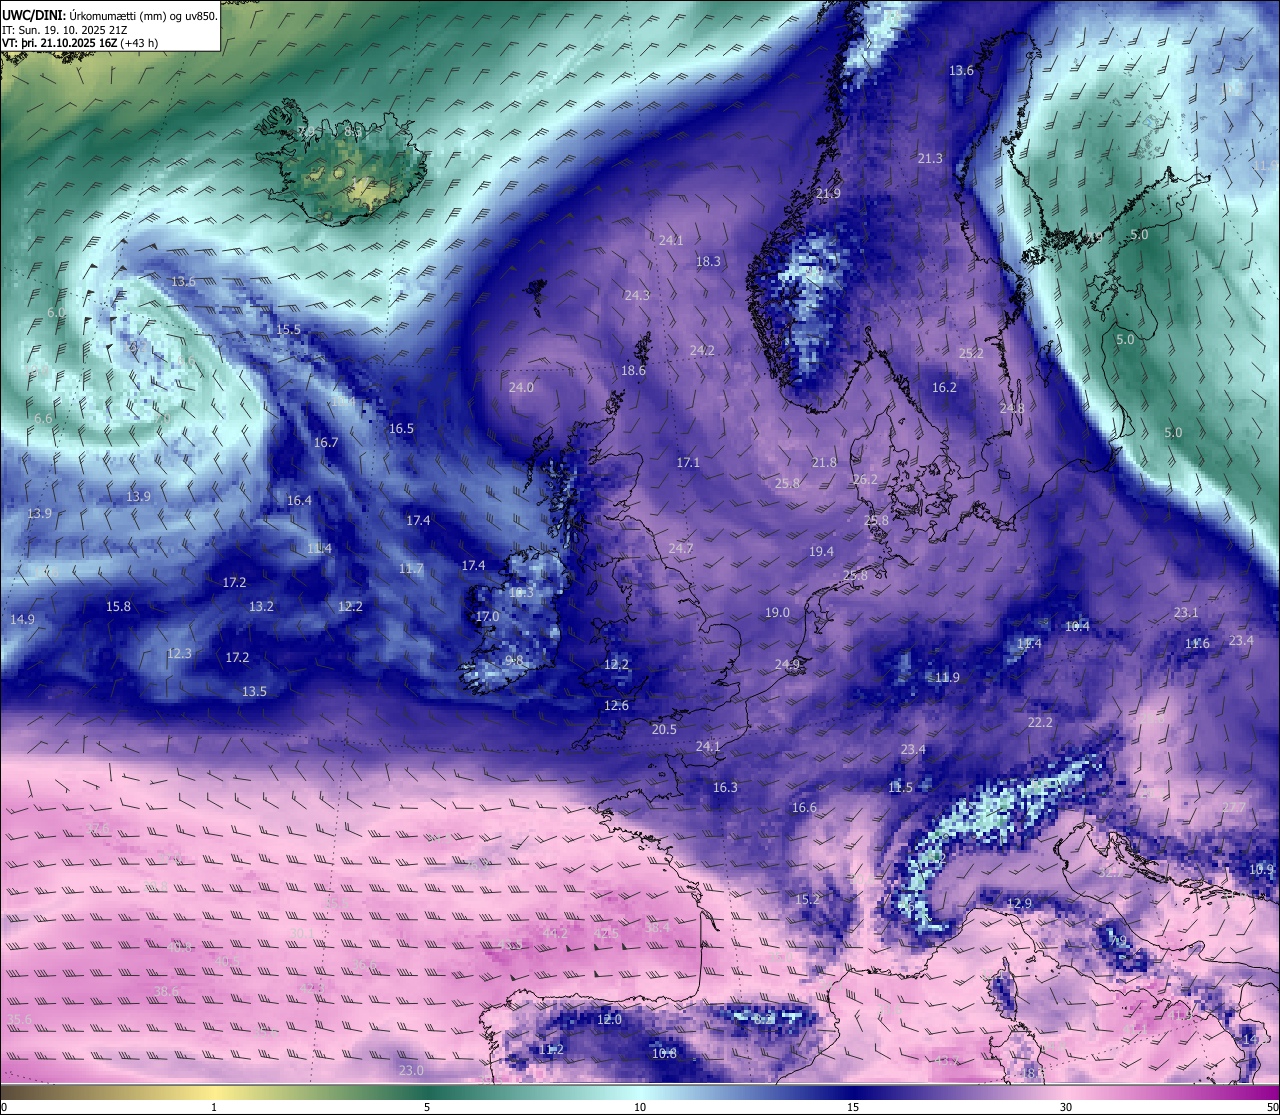Click the 24.7 value over northern England

(681, 548)
